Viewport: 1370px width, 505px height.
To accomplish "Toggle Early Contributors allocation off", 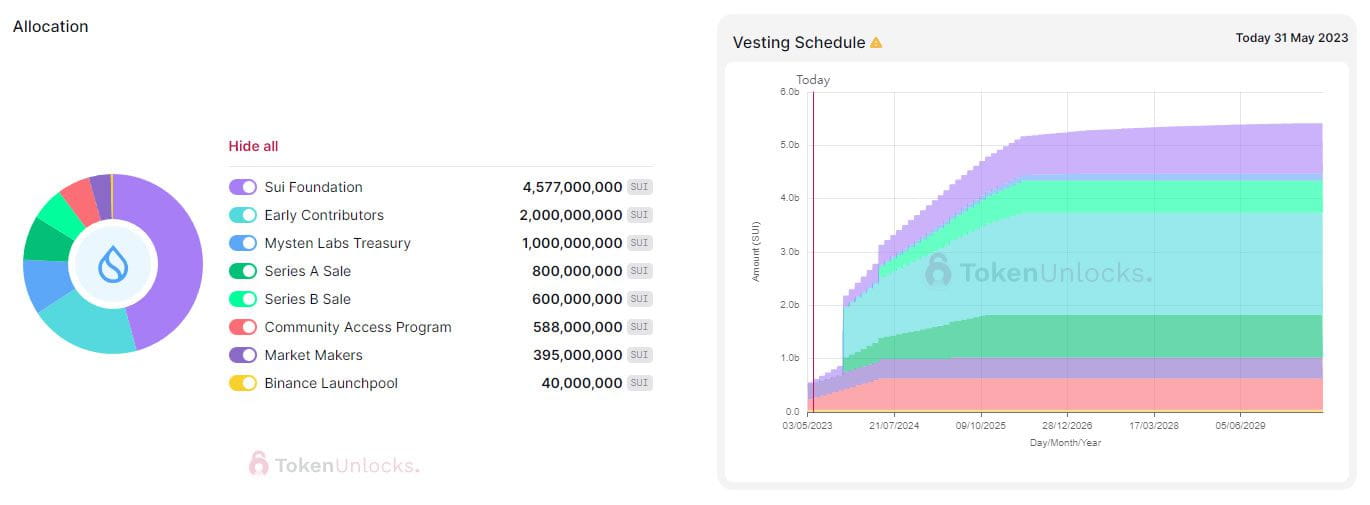I will 243,215.
